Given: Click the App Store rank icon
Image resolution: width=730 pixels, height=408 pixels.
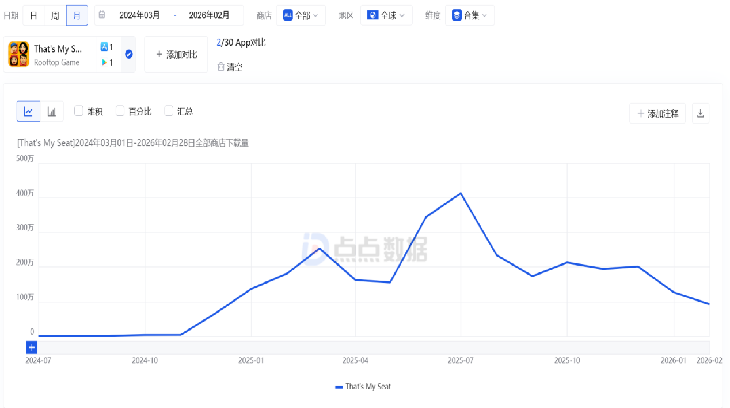Looking at the screenshot, I should tap(104, 47).
